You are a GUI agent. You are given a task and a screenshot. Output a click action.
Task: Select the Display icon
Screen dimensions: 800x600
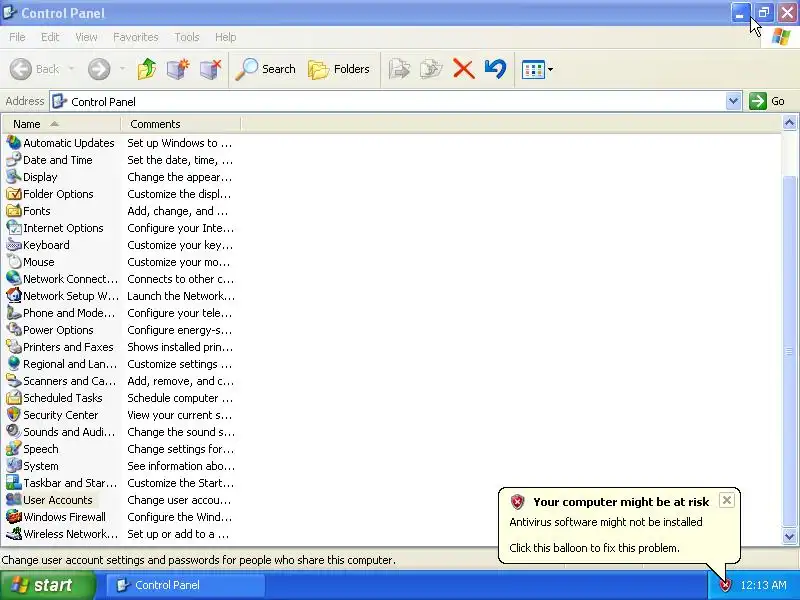pos(14,177)
